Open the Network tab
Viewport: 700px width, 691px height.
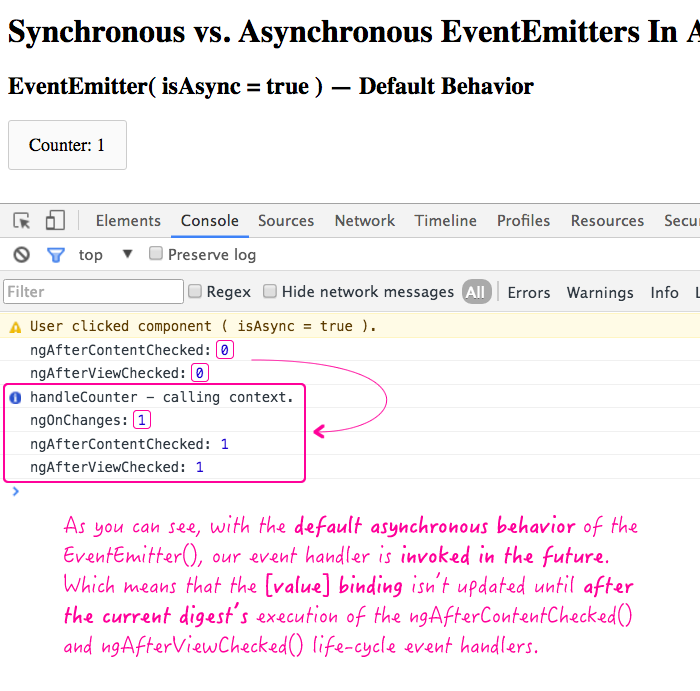coord(364,221)
